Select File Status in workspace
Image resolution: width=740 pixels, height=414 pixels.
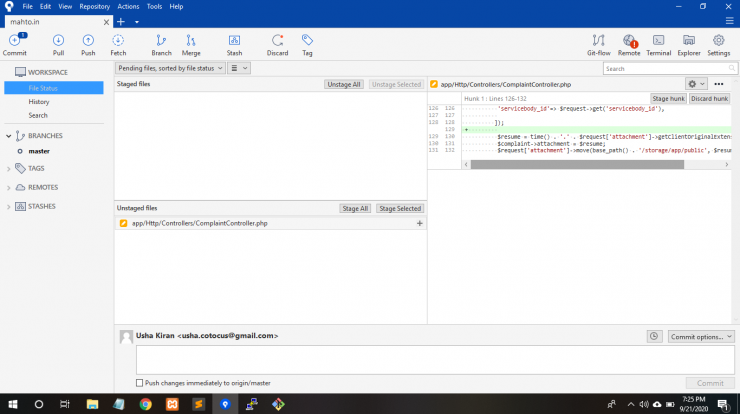54,88
